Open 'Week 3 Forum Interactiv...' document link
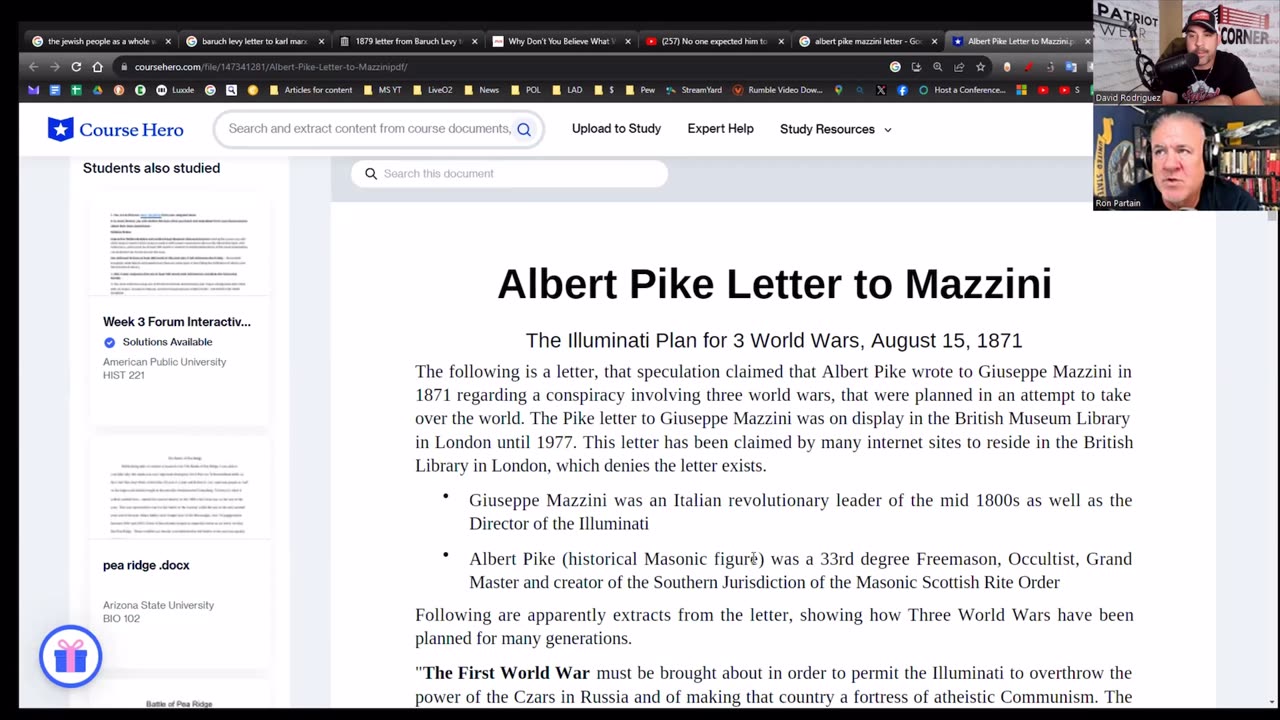This screenshot has width=1280, height=720. pos(177,322)
